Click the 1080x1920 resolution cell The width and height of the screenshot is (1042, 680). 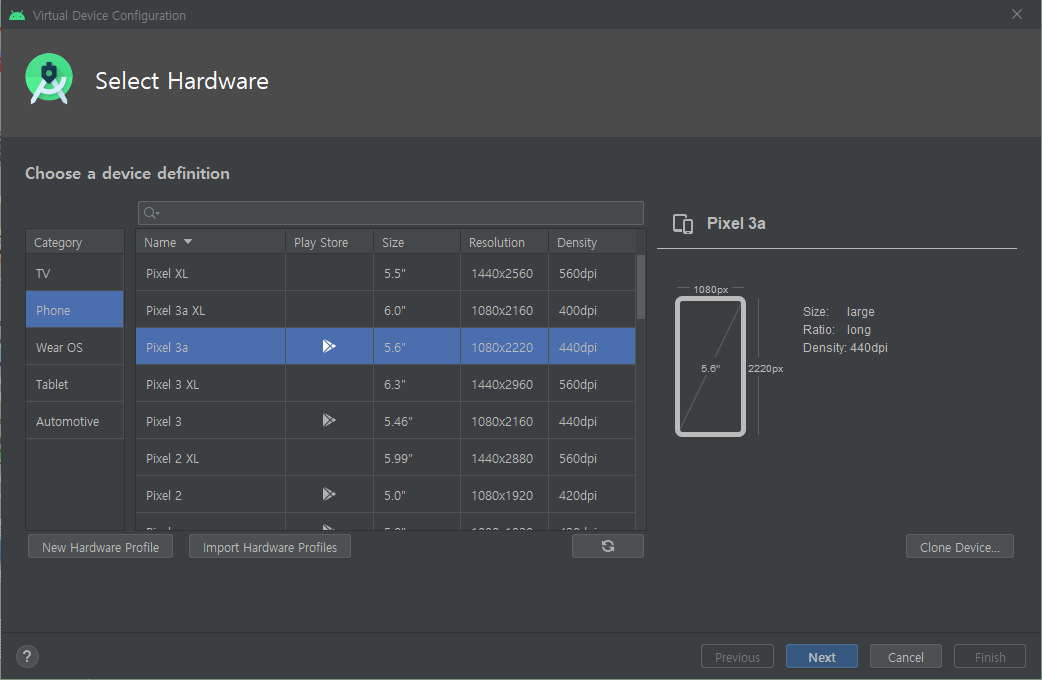pos(502,495)
